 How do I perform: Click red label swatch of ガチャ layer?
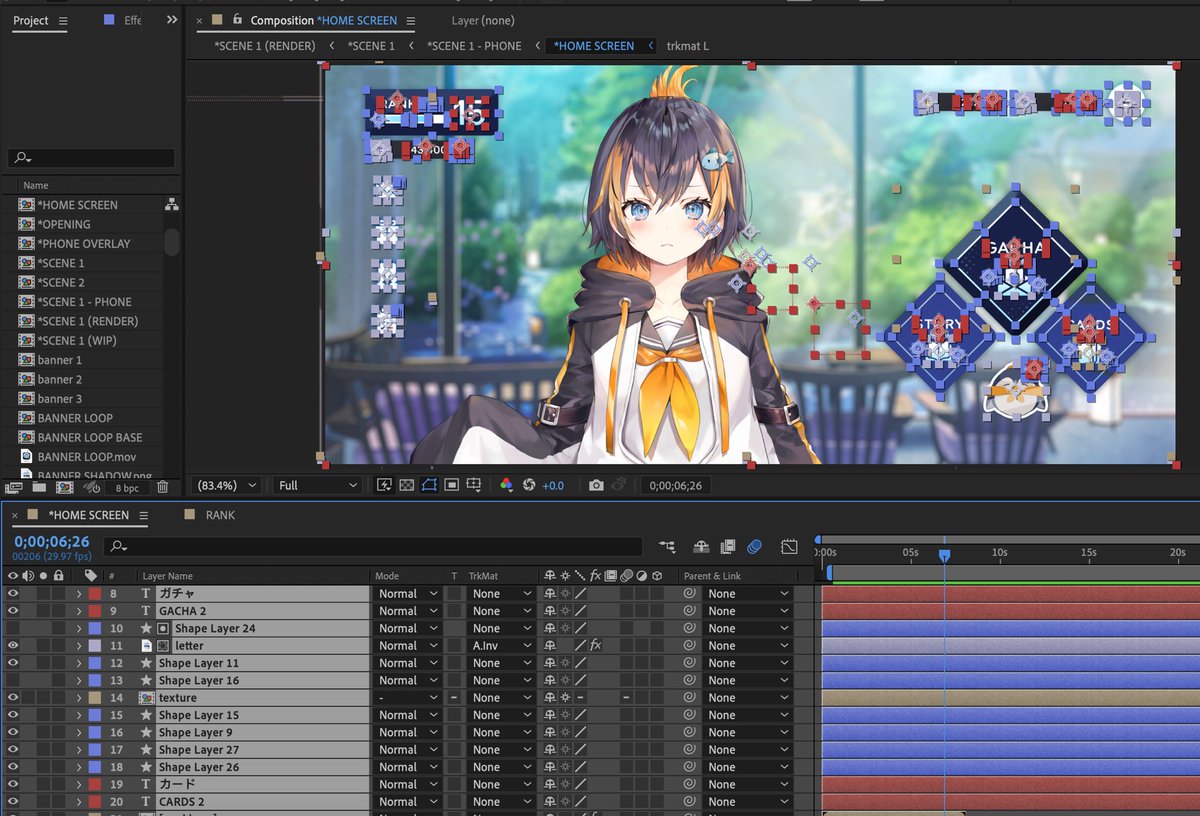coord(95,593)
